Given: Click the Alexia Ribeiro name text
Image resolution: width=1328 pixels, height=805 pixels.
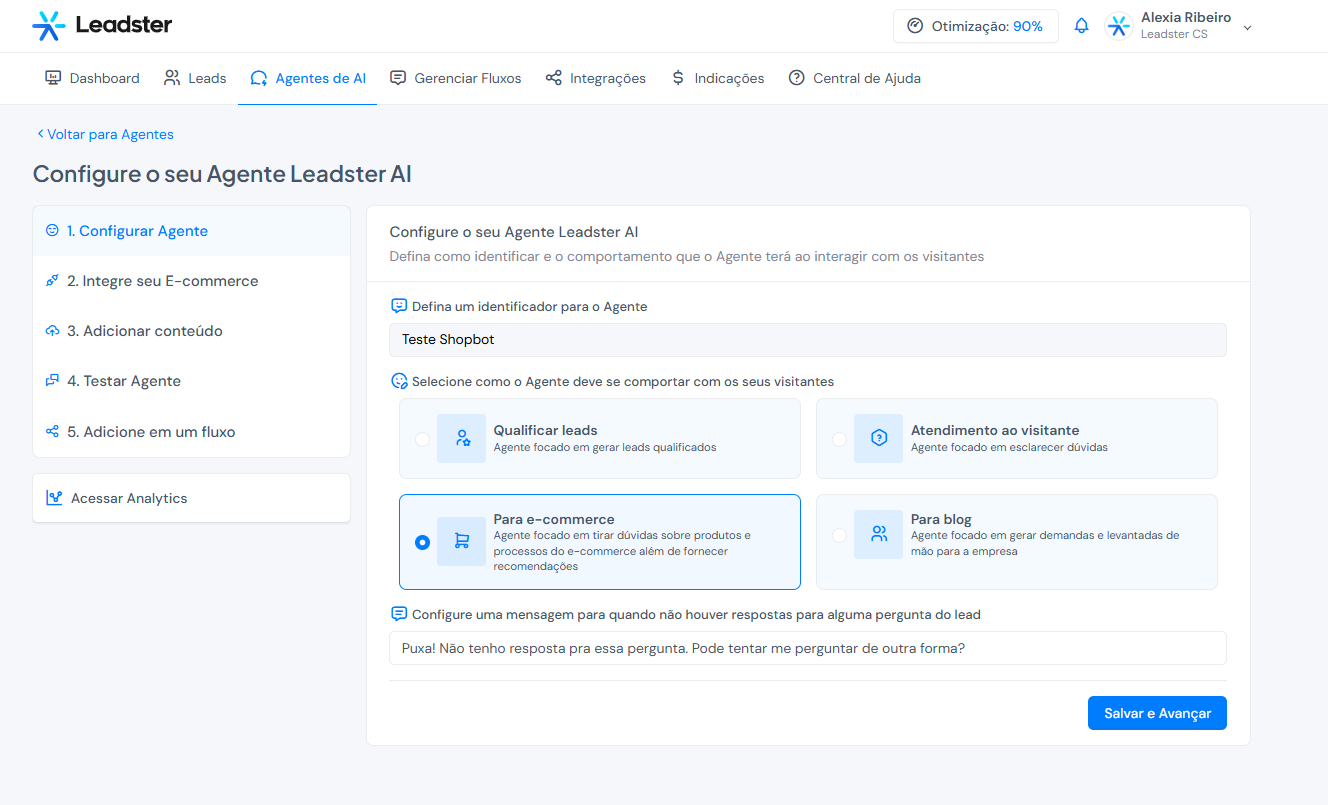Looking at the screenshot, I should coord(1186,18).
